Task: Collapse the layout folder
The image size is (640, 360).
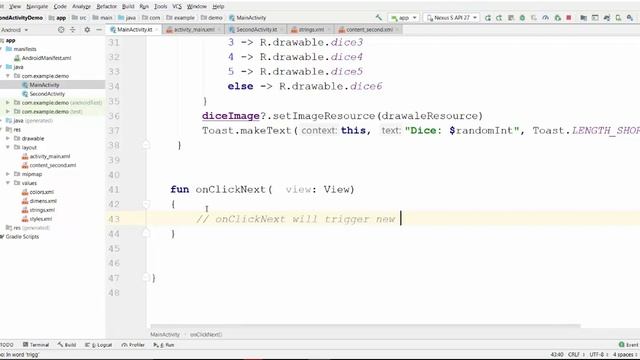Action: [x=8, y=147]
